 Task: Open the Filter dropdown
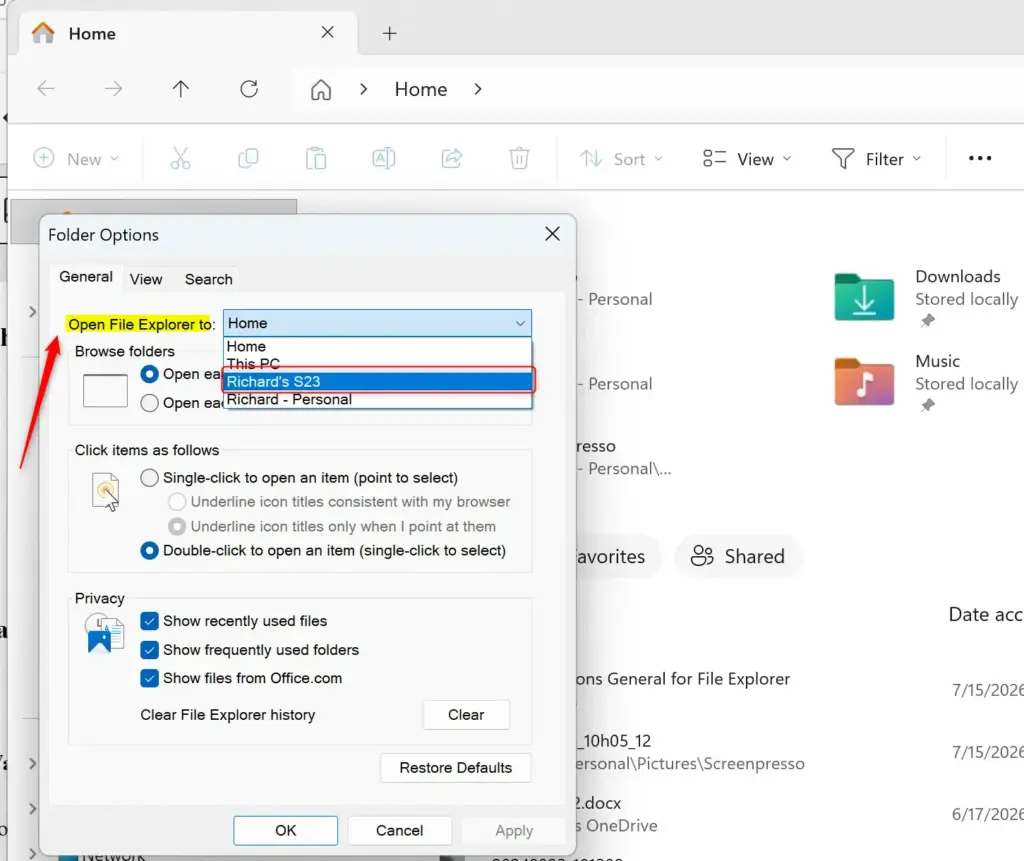[x=876, y=159]
